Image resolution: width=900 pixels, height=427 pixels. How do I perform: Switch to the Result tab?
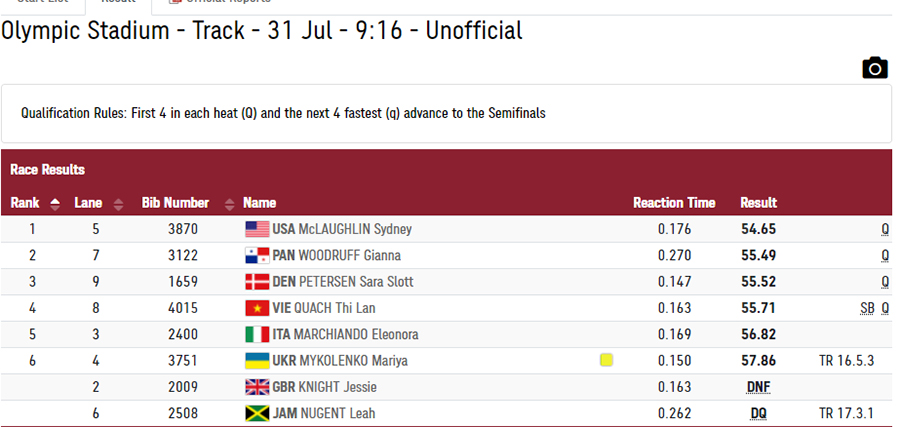pos(118,3)
